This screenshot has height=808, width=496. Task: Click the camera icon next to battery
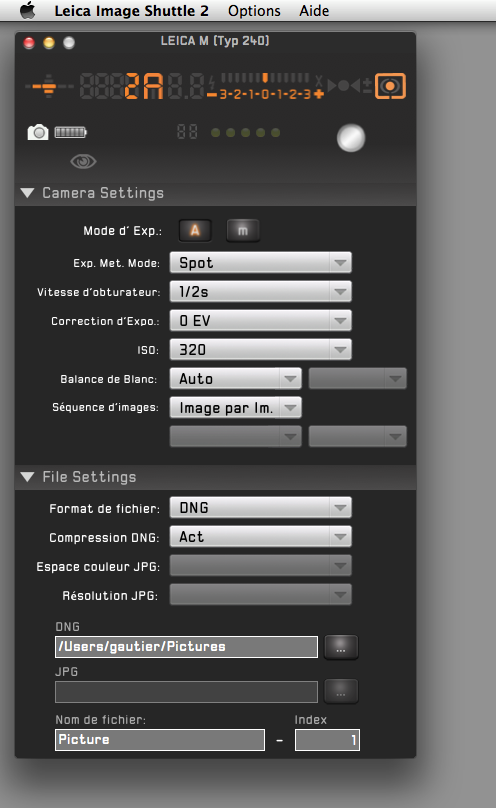point(38,132)
